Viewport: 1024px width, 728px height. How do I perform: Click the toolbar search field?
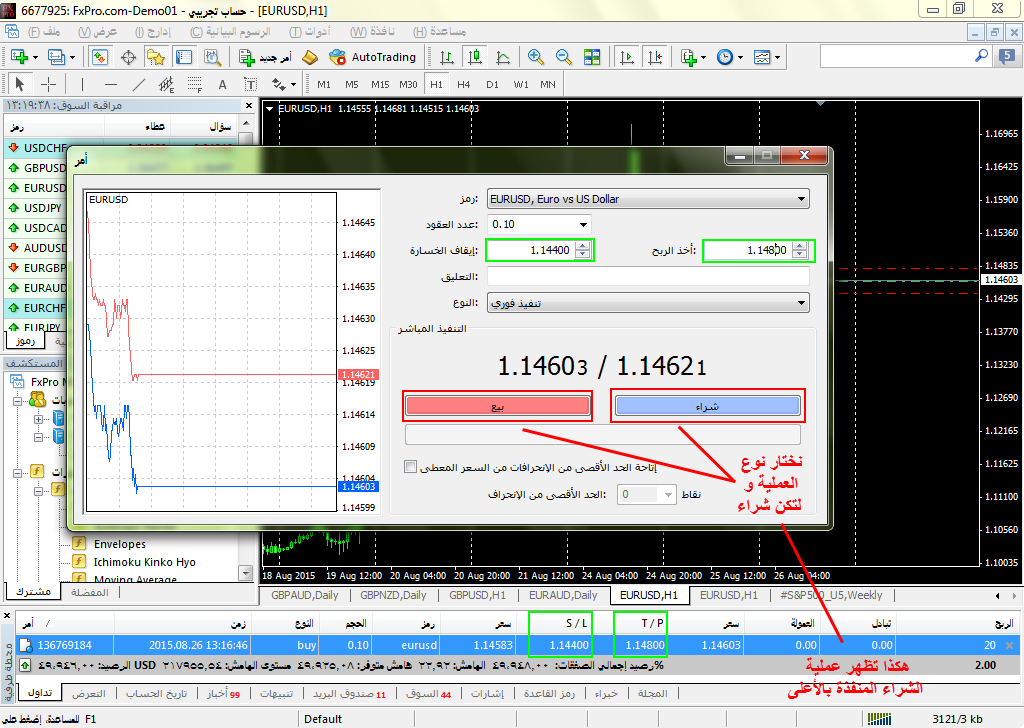point(904,57)
